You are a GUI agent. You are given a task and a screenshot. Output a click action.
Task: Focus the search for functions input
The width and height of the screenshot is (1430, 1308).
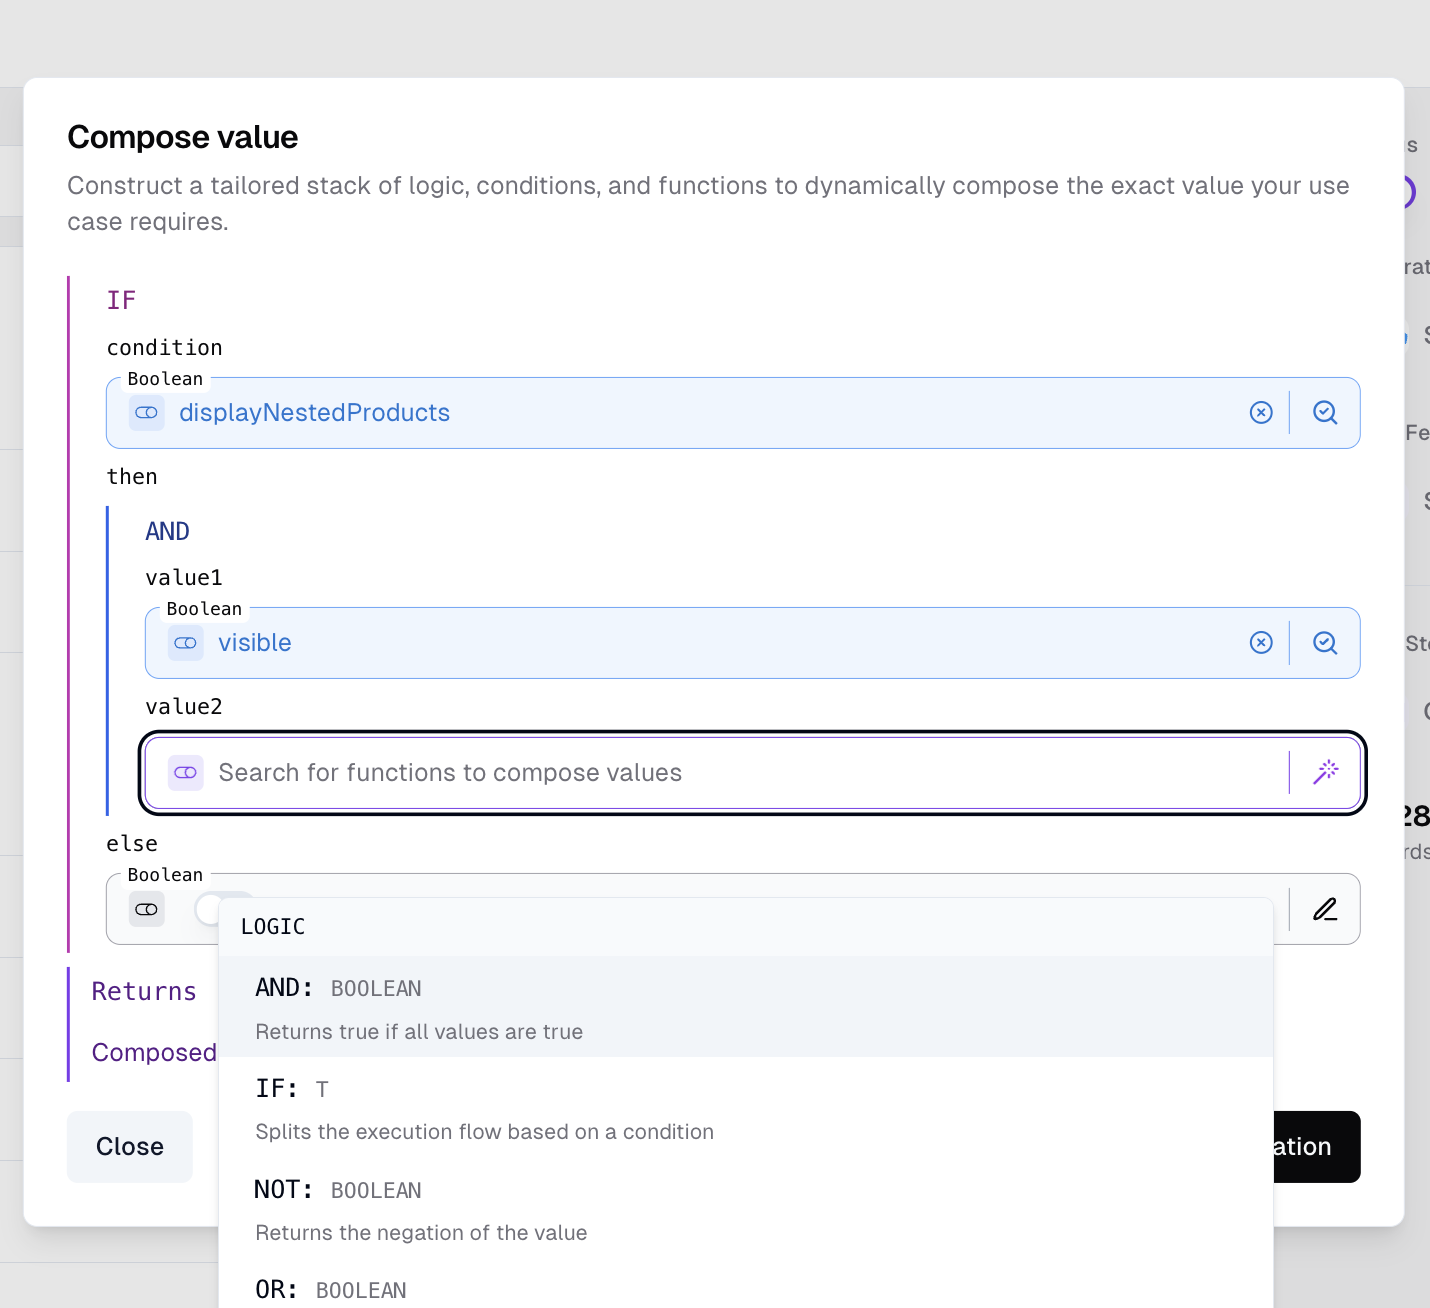click(x=600, y=772)
